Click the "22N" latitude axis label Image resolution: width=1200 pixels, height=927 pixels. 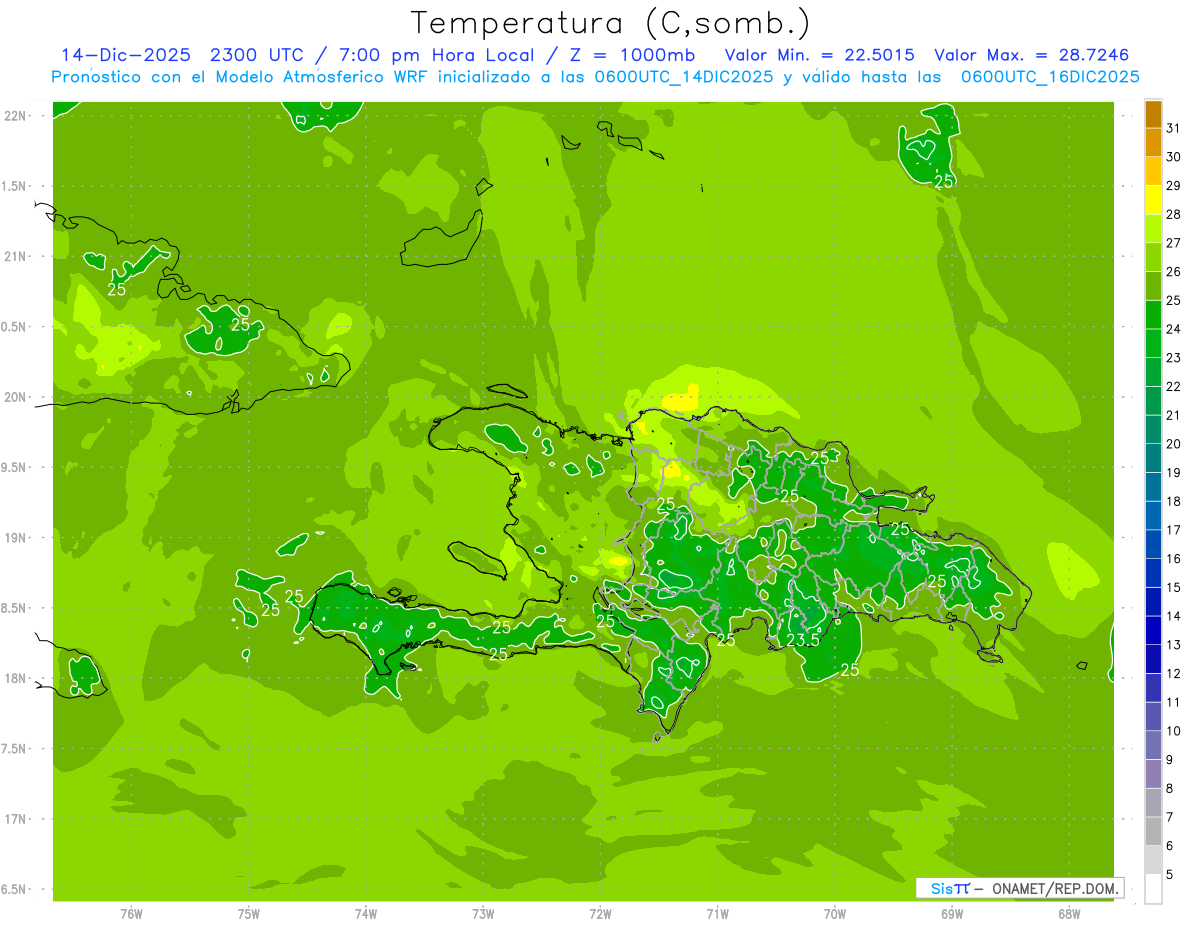(x=16, y=116)
